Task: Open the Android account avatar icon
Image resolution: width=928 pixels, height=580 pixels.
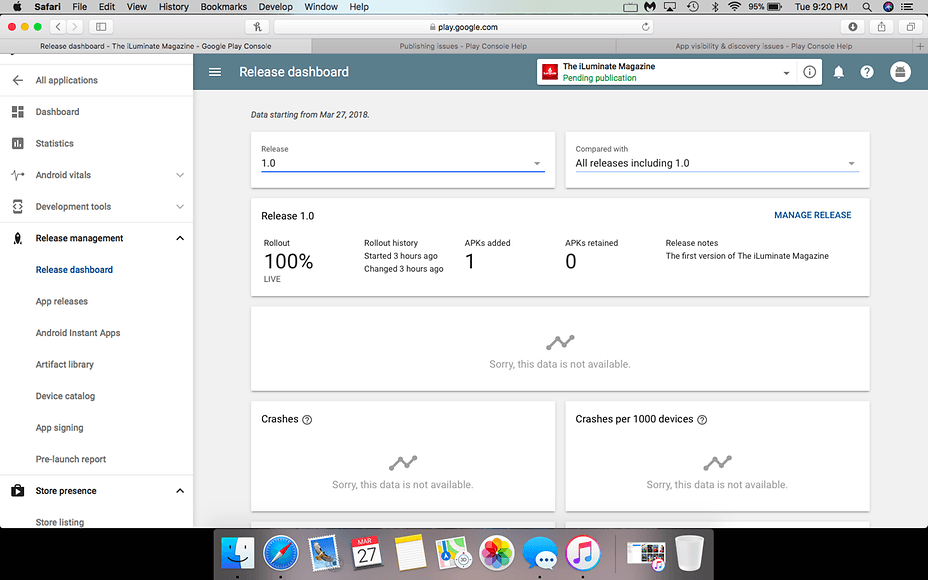Action: pyautogui.click(x=900, y=72)
